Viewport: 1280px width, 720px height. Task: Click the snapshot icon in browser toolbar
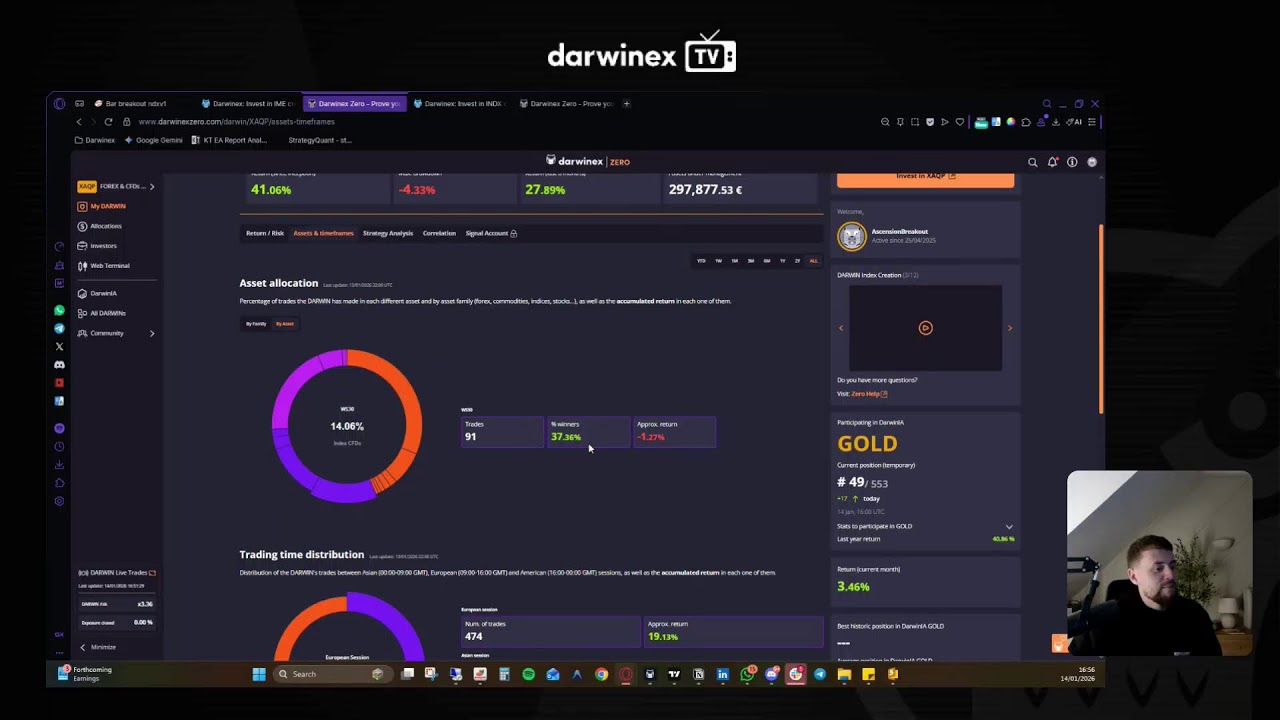pos(915,122)
